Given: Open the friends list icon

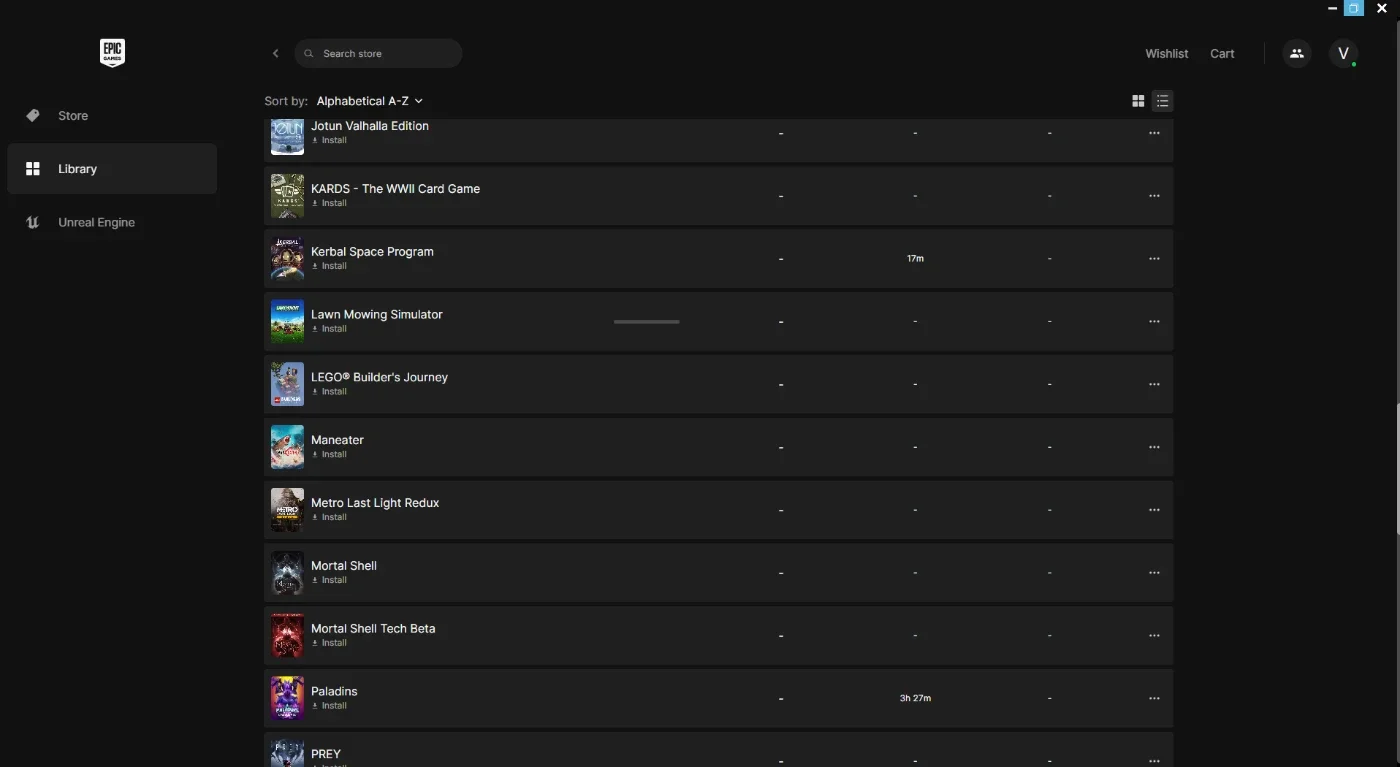Looking at the screenshot, I should coord(1297,54).
